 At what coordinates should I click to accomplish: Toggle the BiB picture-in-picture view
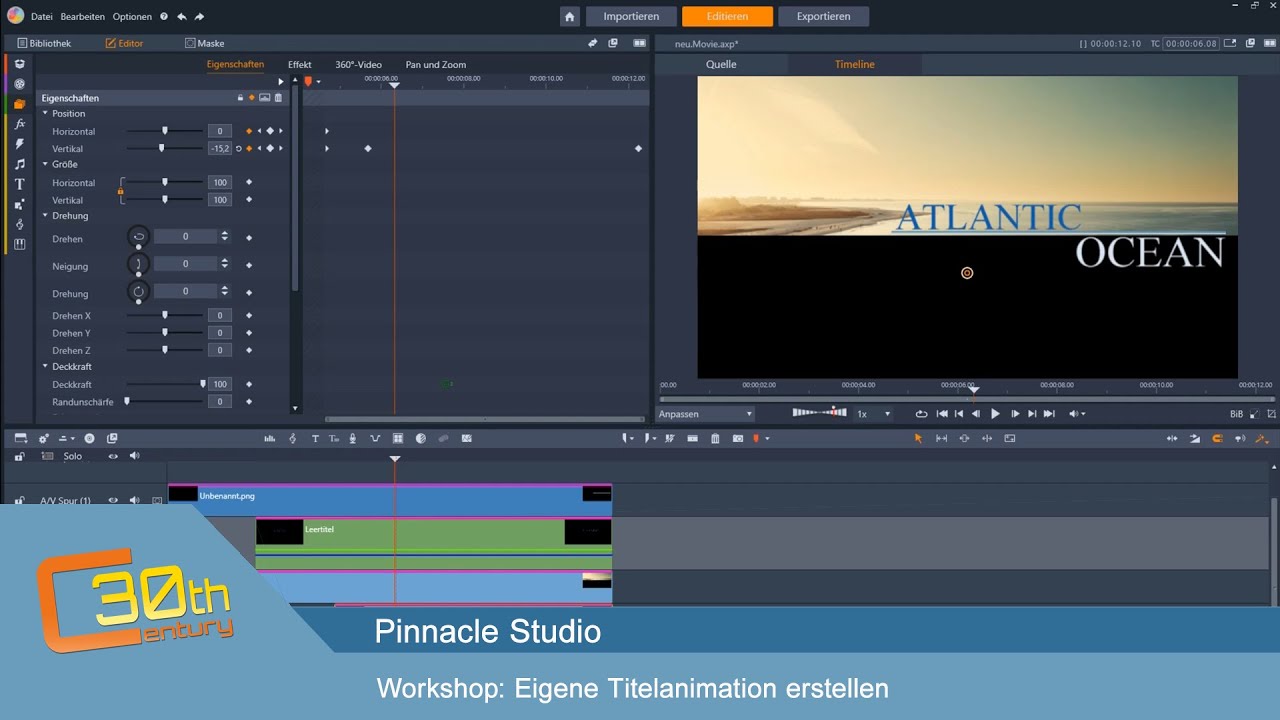pos(1237,414)
